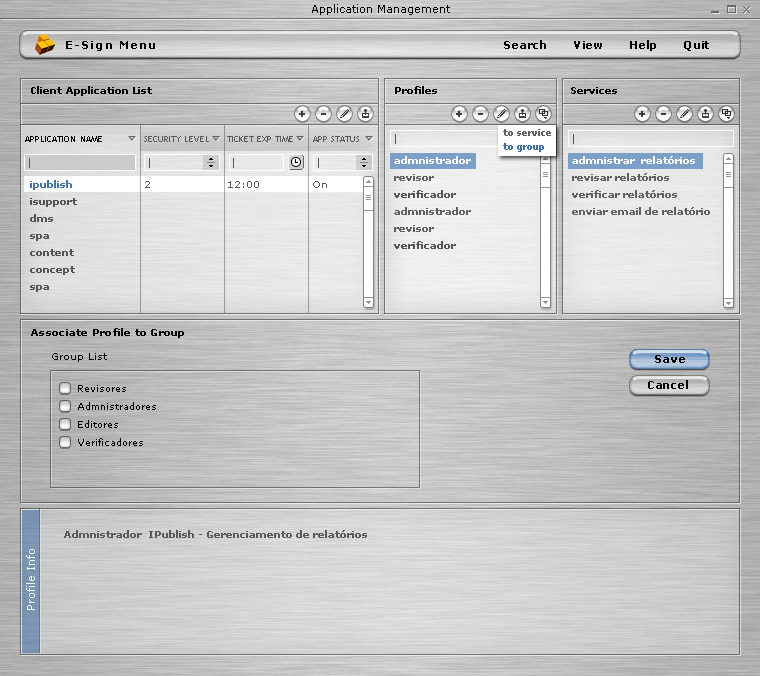Click the edit pencil icon in Client Application List
This screenshot has width=760, height=676.
(344, 114)
